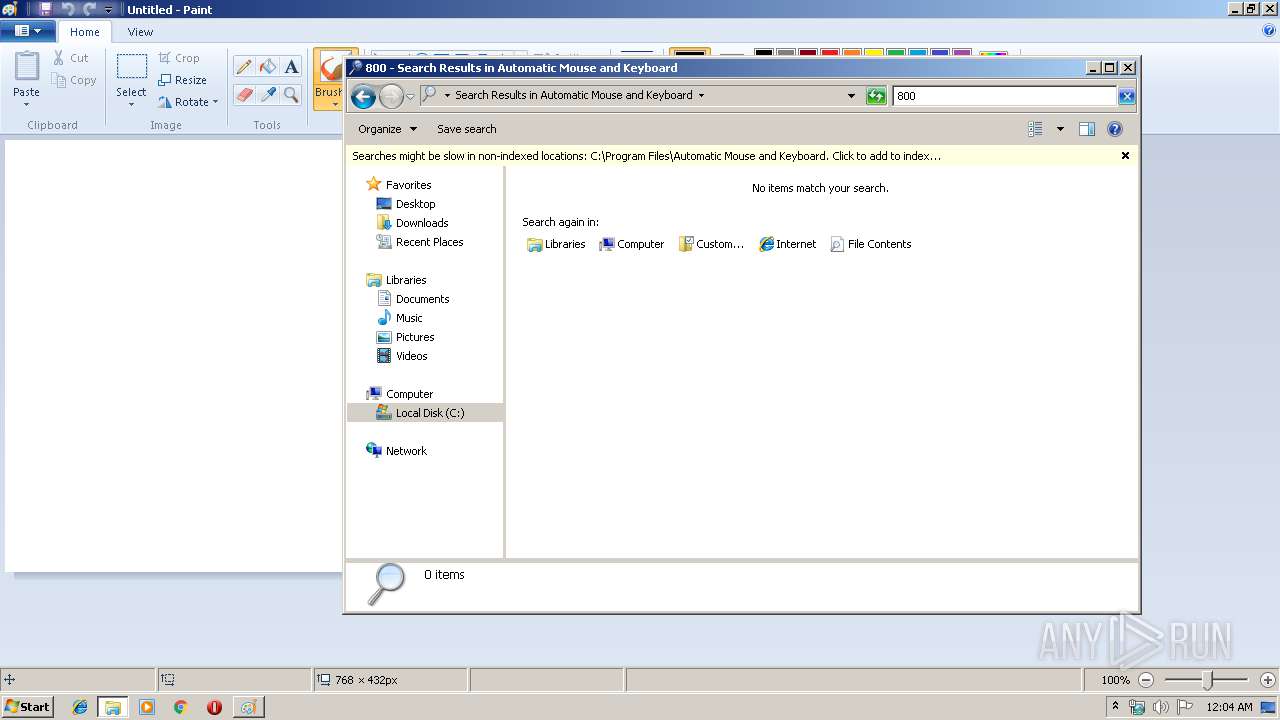Click Save search in Explorer toolbar
This screenshot has width=1280, height=720.
click(466, 129)
